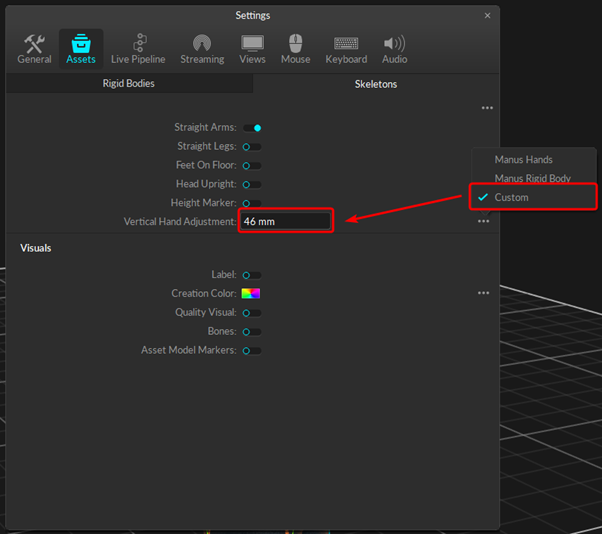The width and height of the screenshot is (602, 534).
Task: Choose Manus Hands from the menu
Action: point(523,160)
